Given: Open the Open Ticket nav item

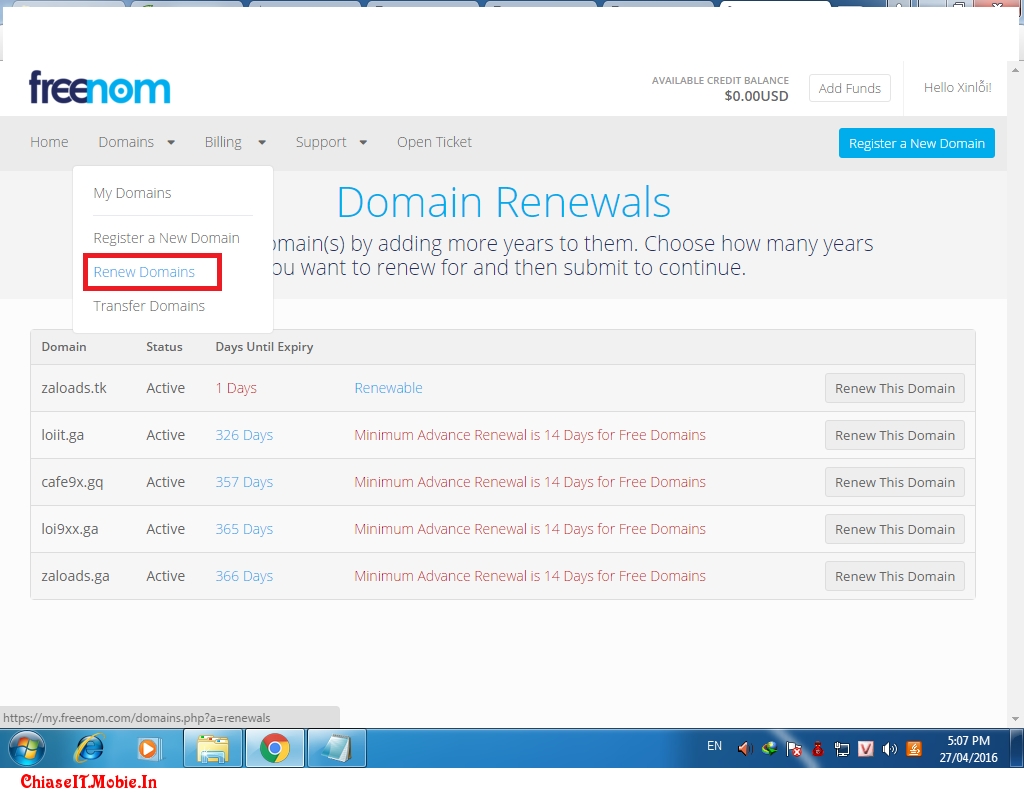Looking at the screenshot, I should click(434, 142).
